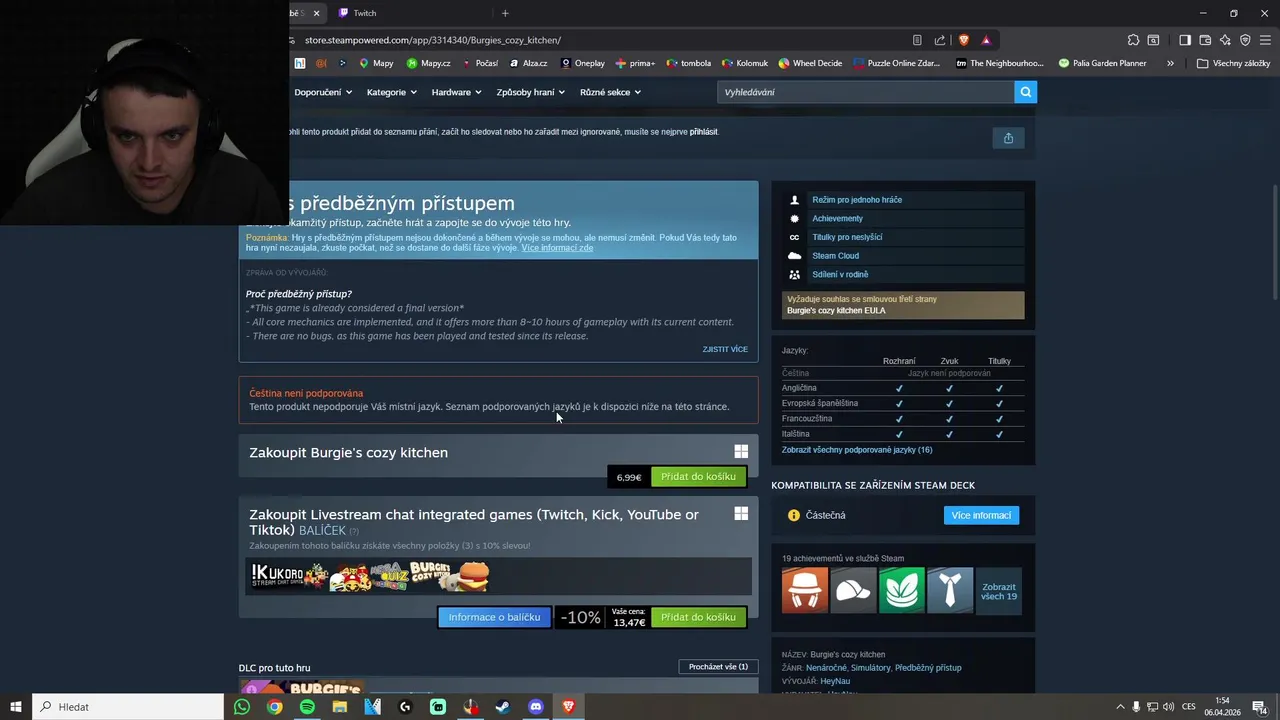Click Zobrazit všech 19 achievements
The width and height of the screenshot is (1280, 720).
pos(998,591)
